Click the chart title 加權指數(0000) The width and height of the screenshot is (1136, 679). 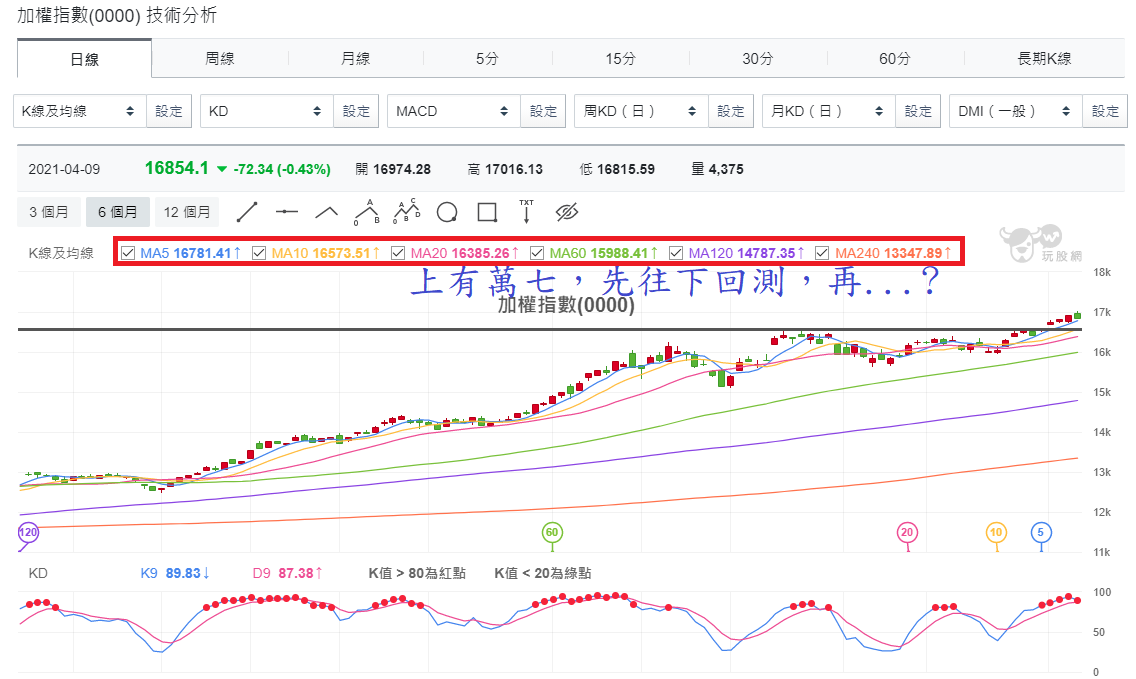[x=566, y=305]
